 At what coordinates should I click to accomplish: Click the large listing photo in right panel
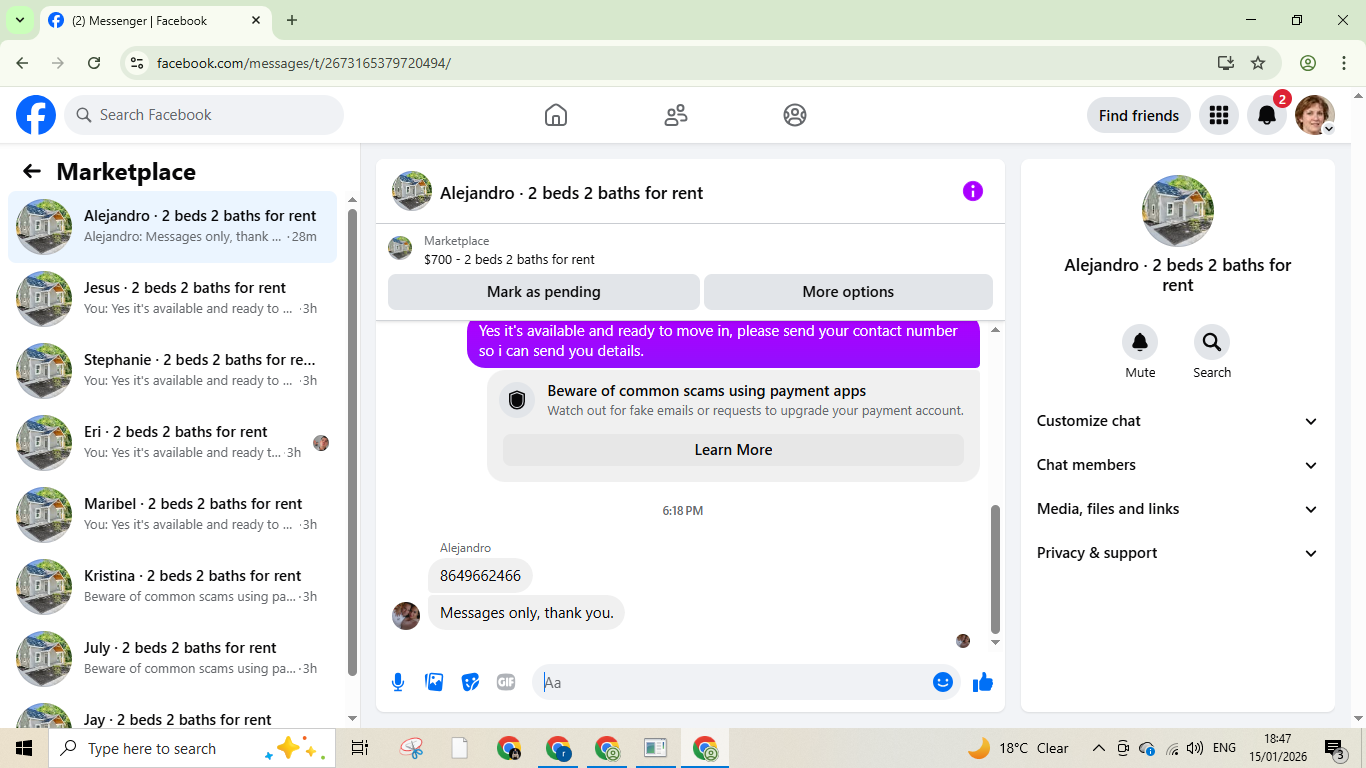(x=1178, y=211)
